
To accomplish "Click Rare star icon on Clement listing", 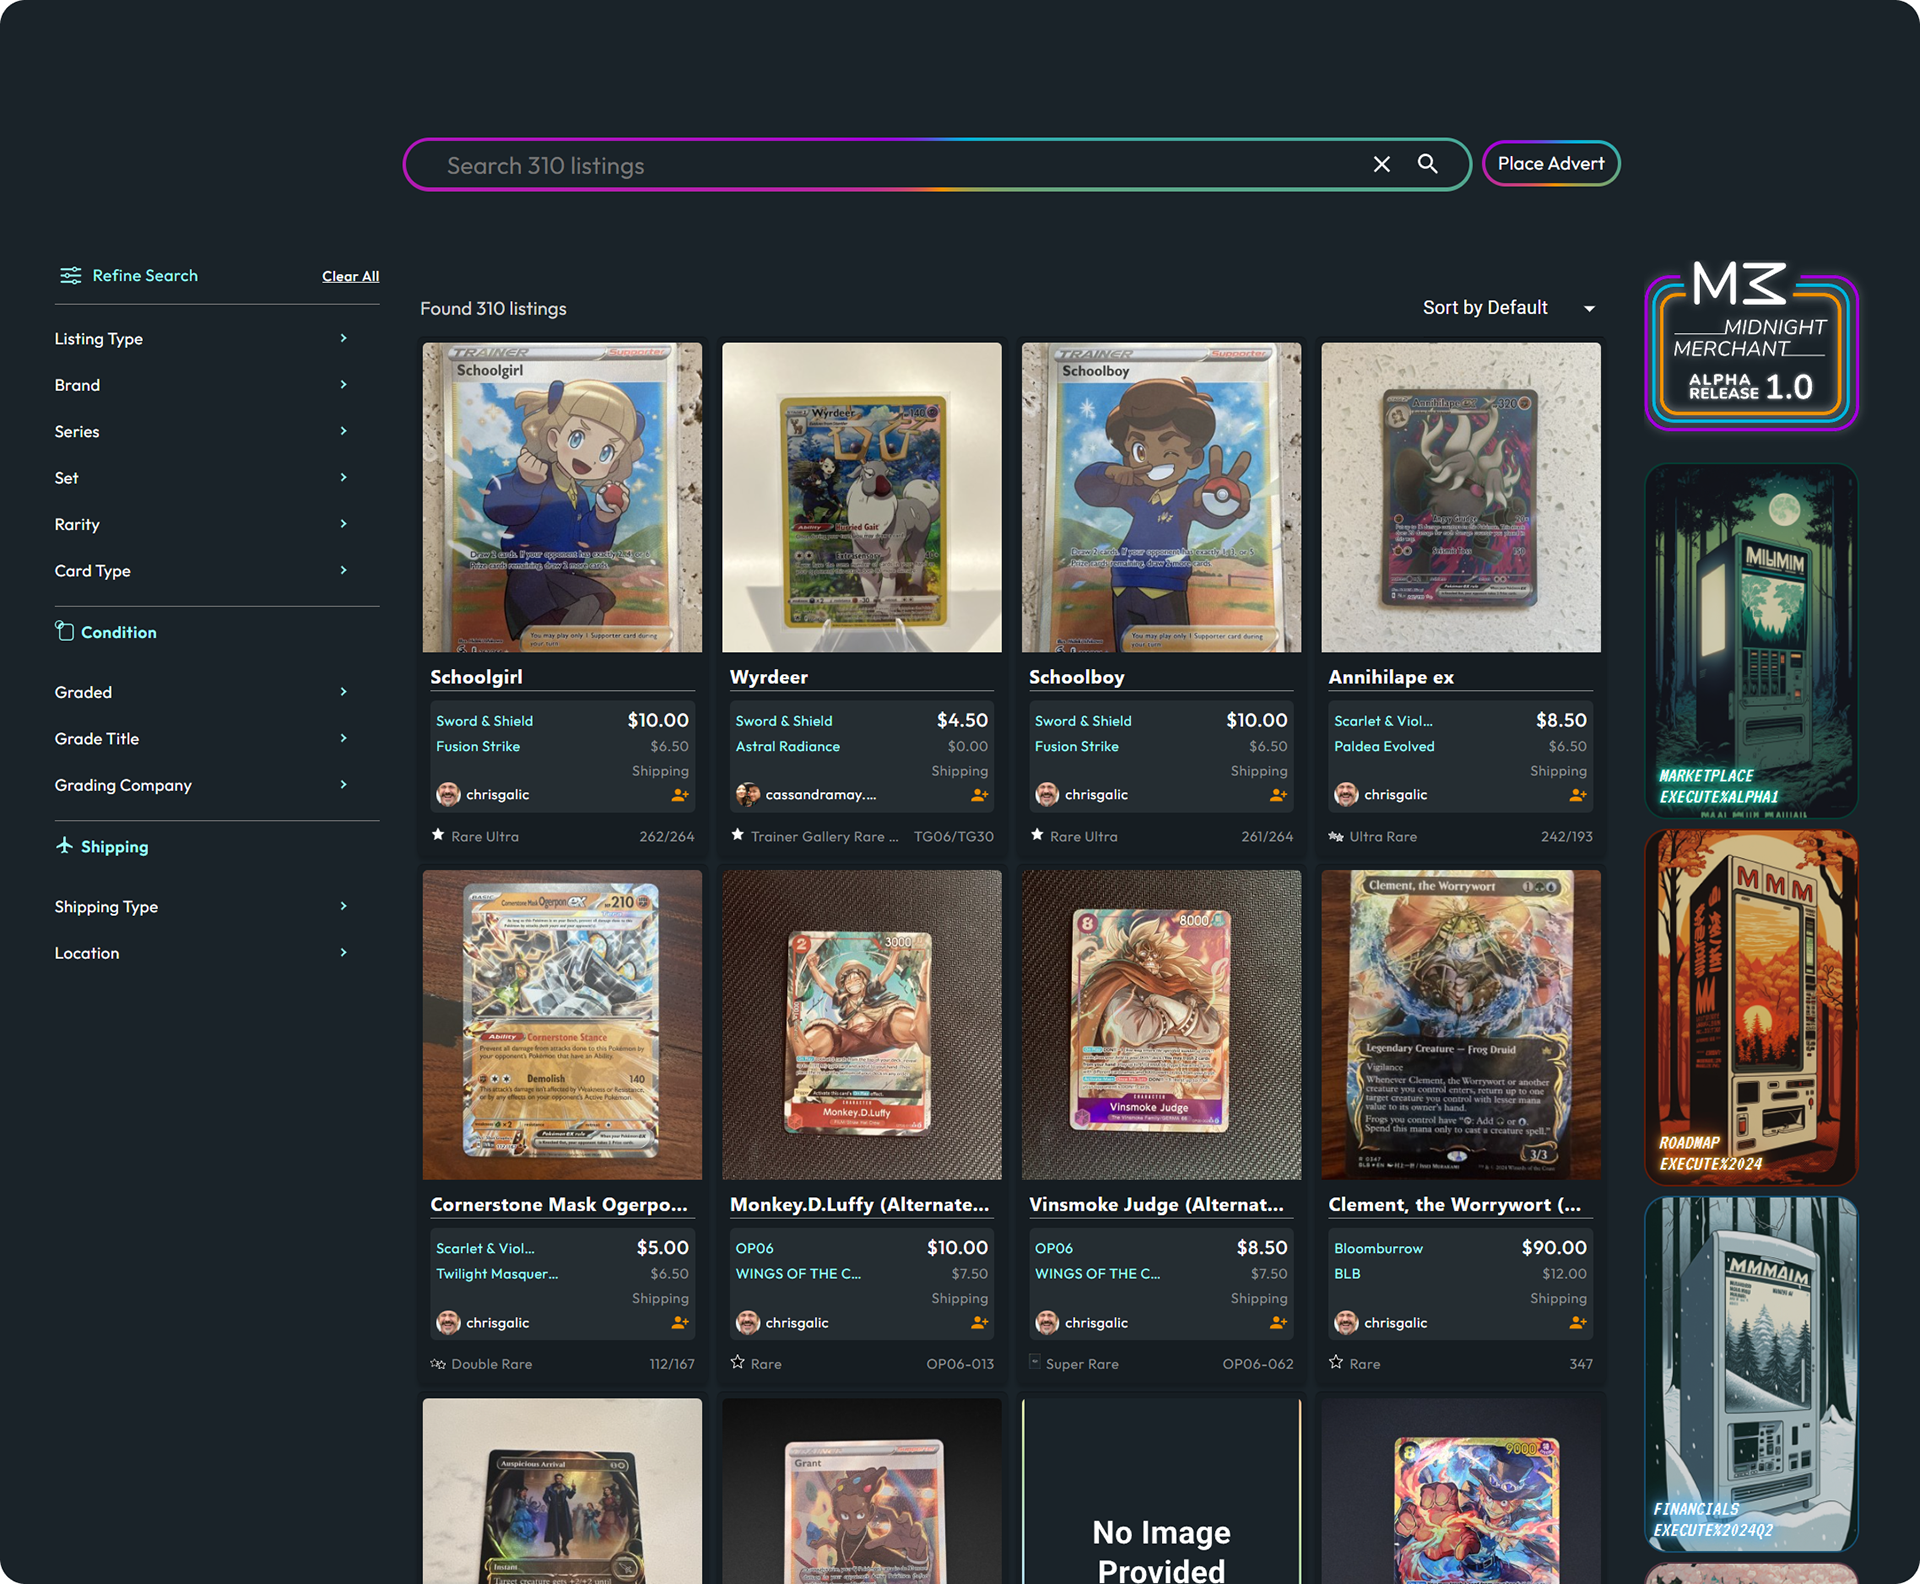I will point(1336,1362).
